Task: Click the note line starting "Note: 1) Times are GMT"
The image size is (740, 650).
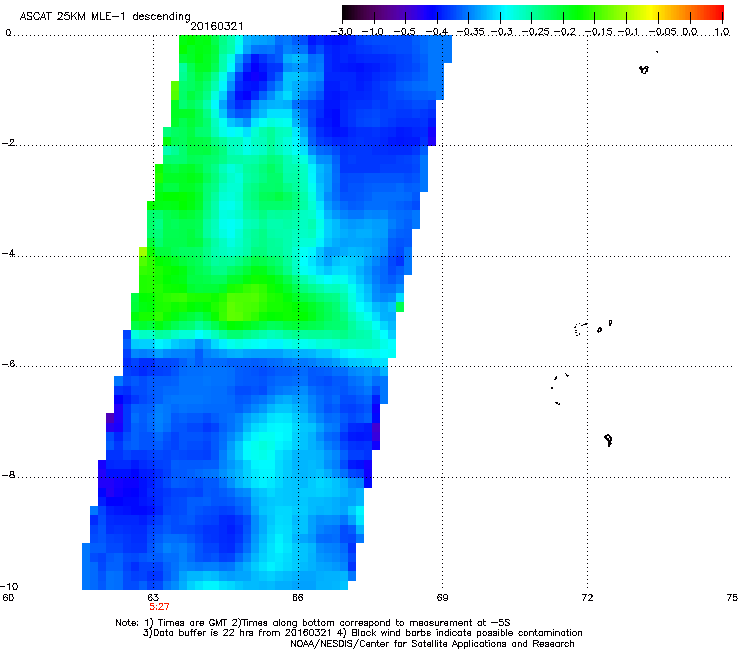Action: click(x=313, y=623)
